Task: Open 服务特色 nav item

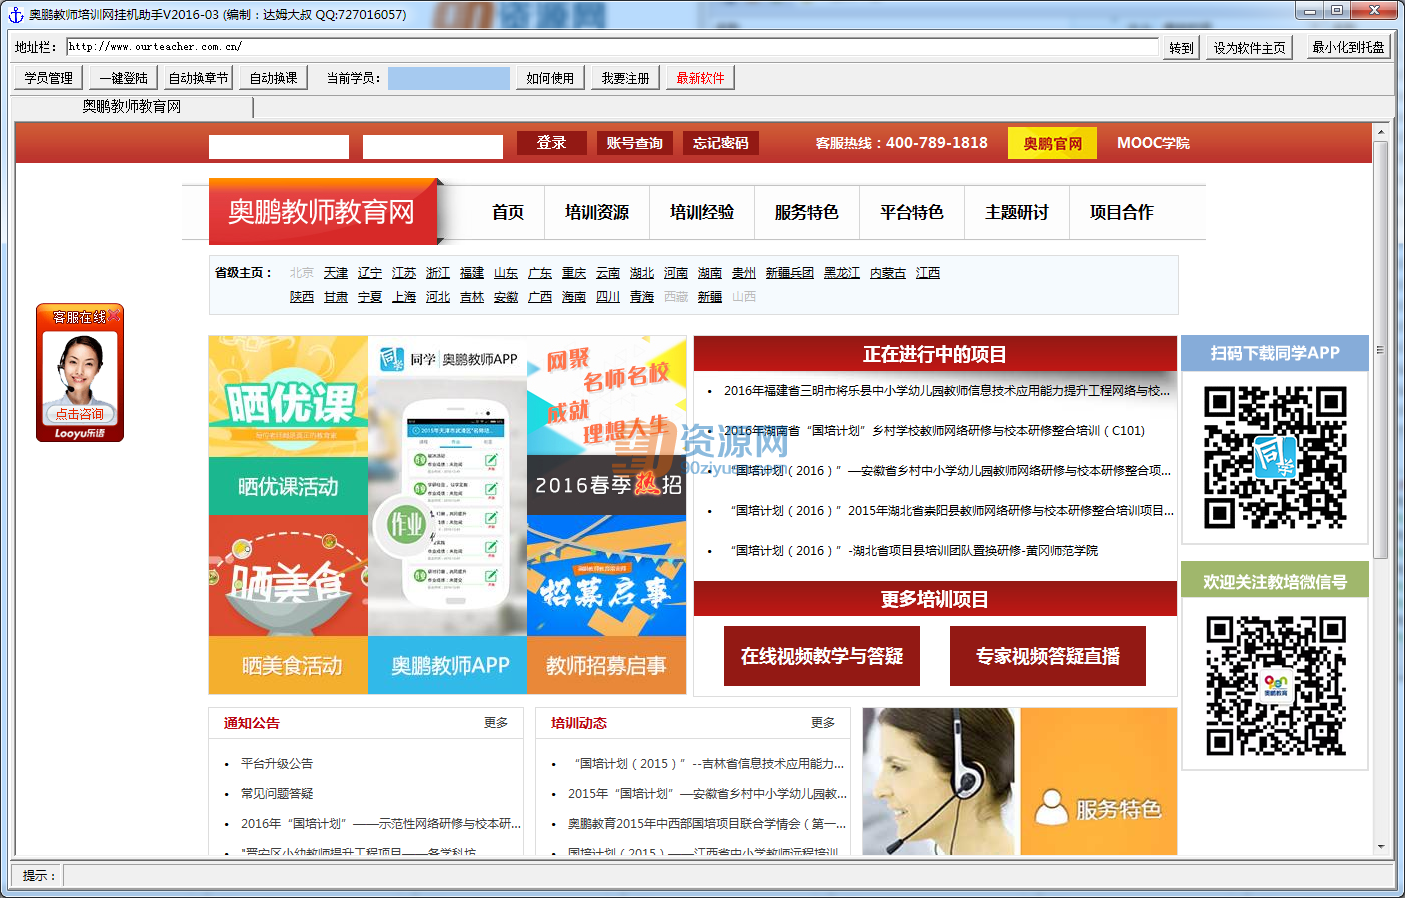Action: point(807,212)
